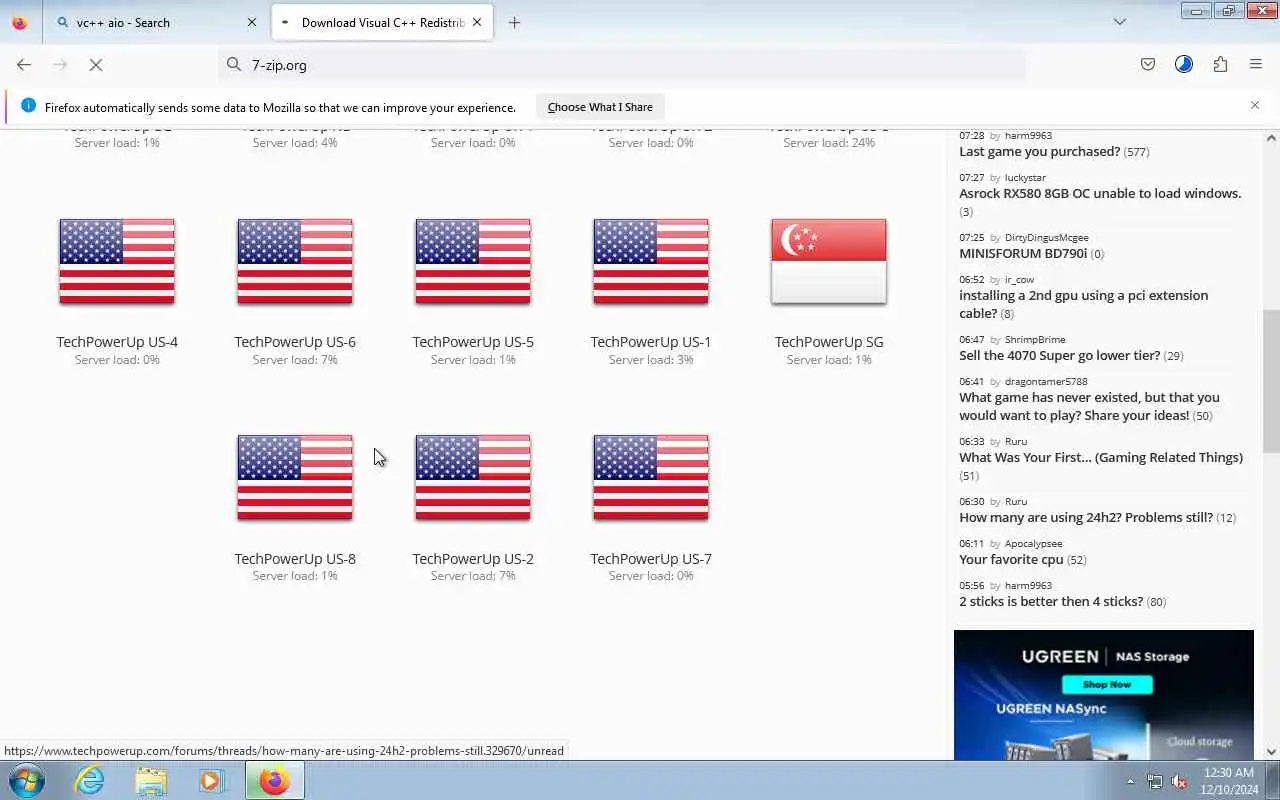Screen dimensions: 1280x800
Task: Open the Firefox account icon
Action: pos(1184,64)
